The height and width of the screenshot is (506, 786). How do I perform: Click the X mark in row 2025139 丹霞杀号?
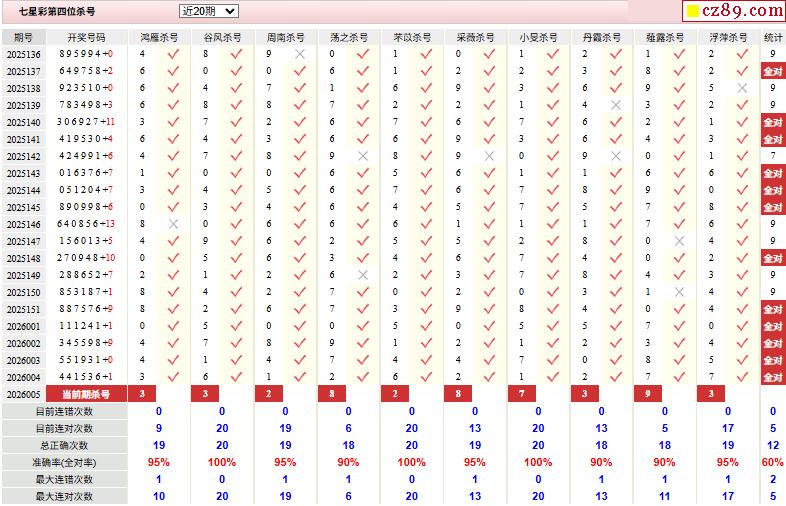pos(616,105)
